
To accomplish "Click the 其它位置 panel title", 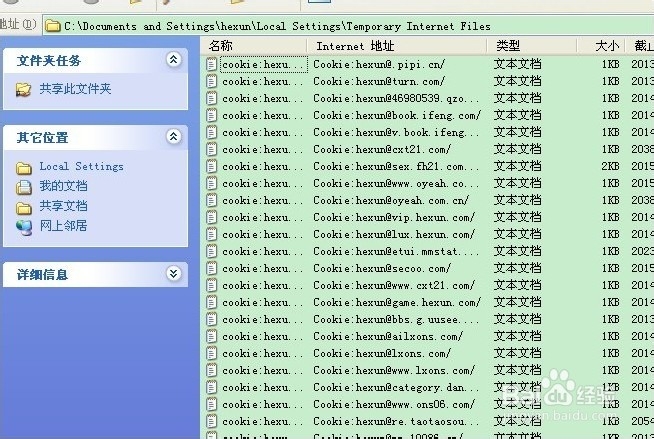I will click(43, 138).
